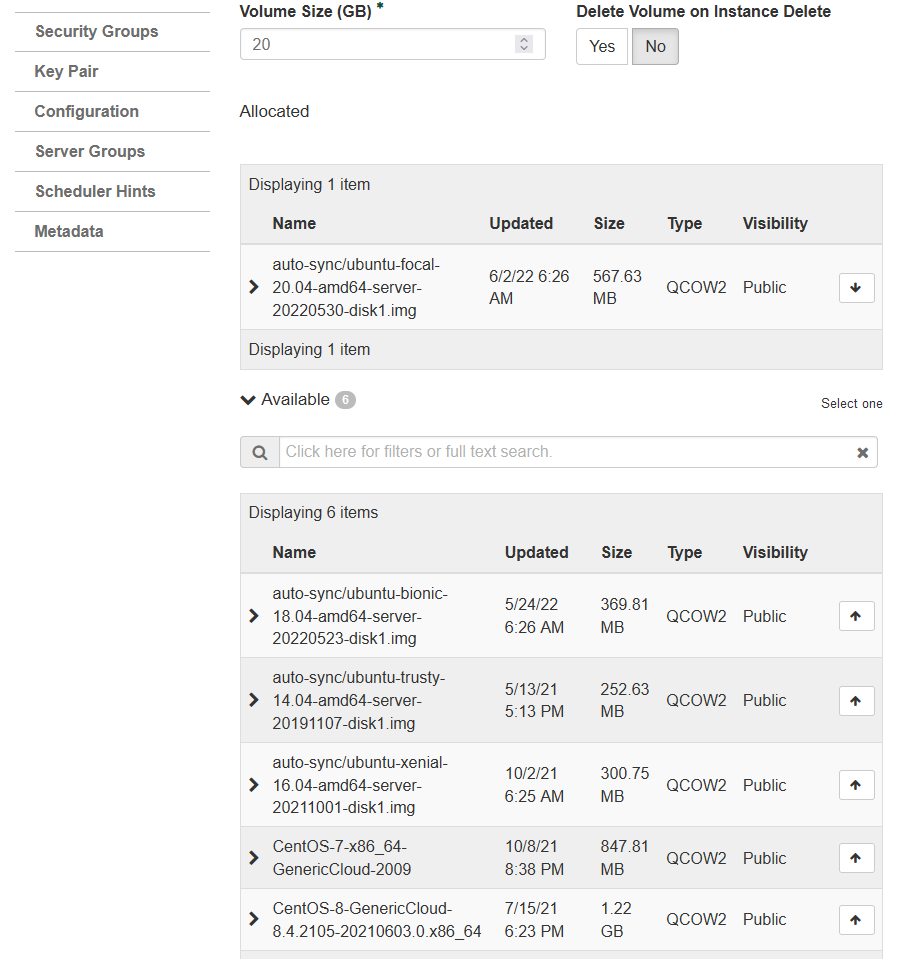This screenshot has width=898, height=959.
Task: Expand ubuntu-focal 20.04 image details
Action: [x=254, y=288]
